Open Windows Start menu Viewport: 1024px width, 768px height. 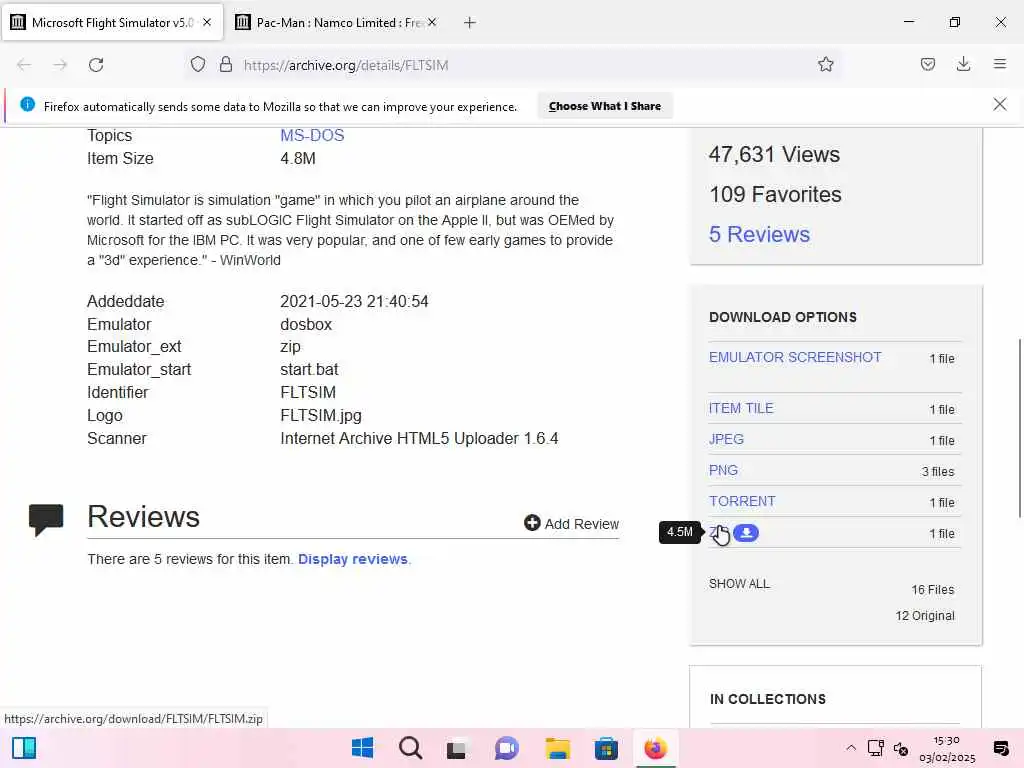(362, 748)
